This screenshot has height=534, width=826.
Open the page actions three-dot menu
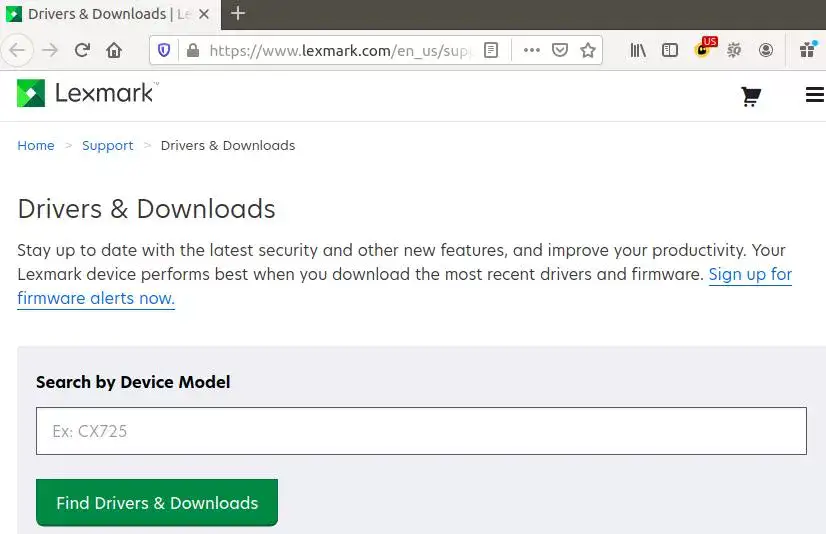coord(532,51)
